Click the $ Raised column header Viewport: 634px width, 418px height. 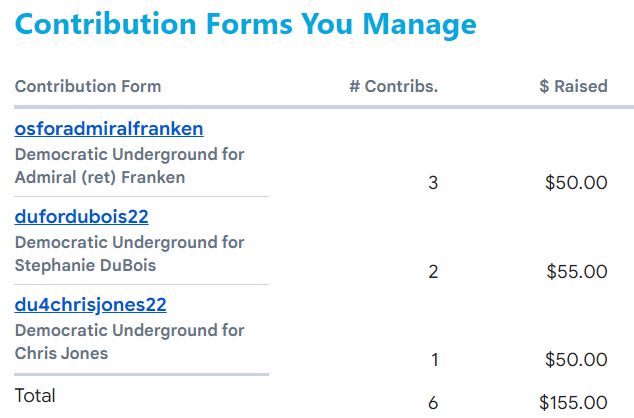tap(573, 86)
